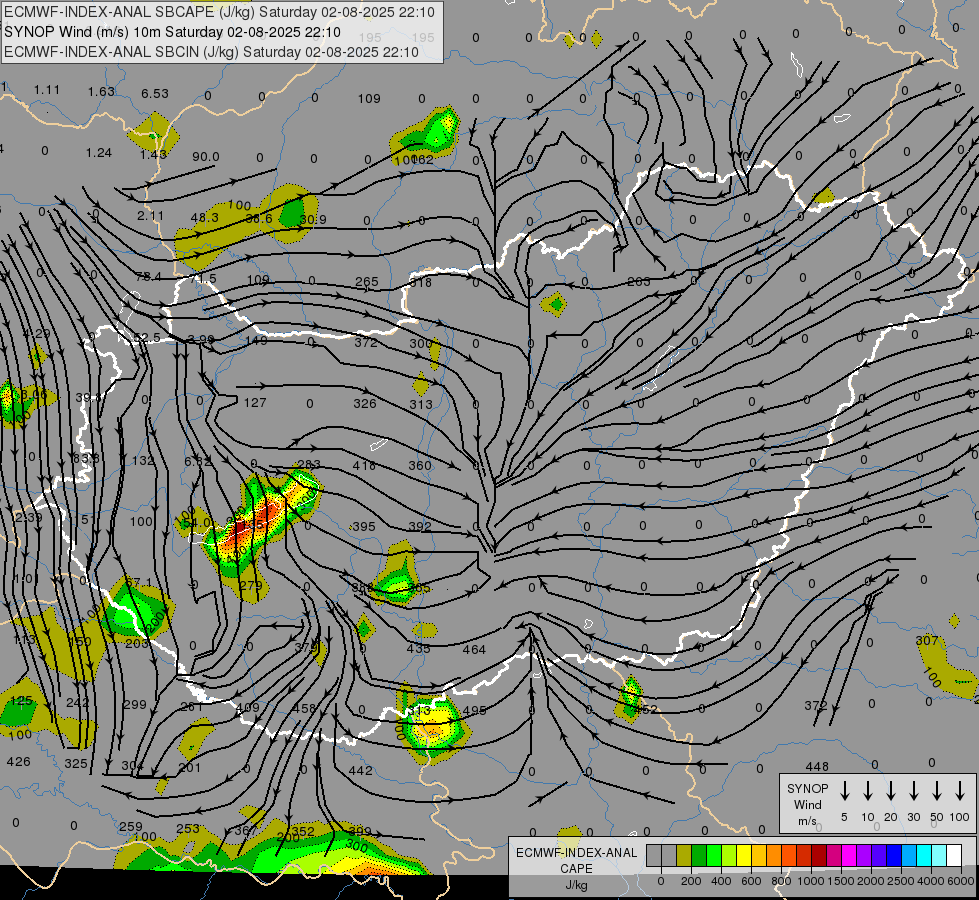The height and width of the screenshot is (900, 979).
Task: Click the 448 grid value on the map
Action: (x=817, y=766)
